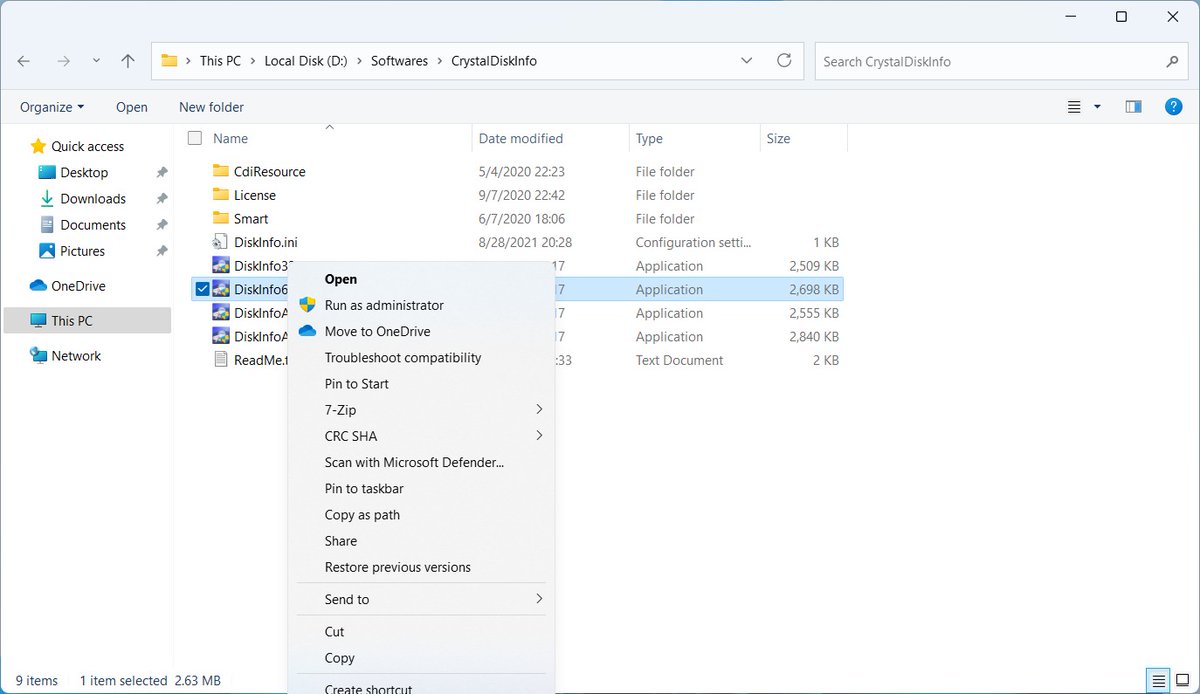Select OneDrive in navigation pane
Image resolution: width=1200 pixels, height=694 pixels.
pyautogui.click(x=68, y=286)
